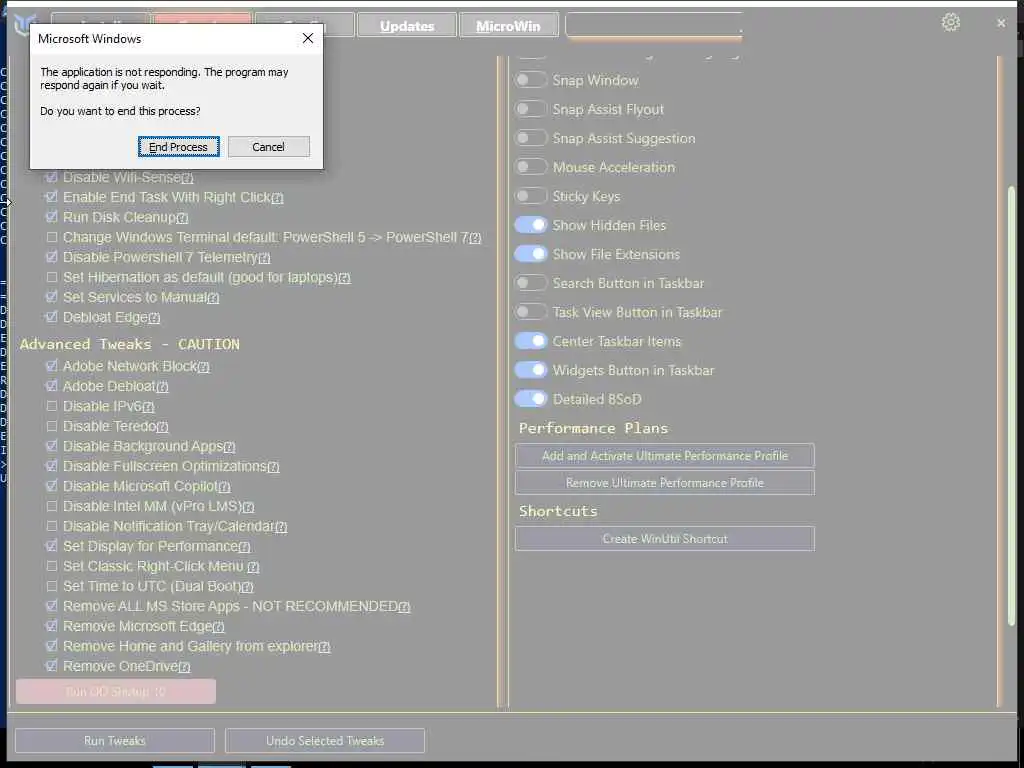Enable the Sticky Keys toggle
Viewport: 1024px width, 768px height.
[x=530, y=196]
